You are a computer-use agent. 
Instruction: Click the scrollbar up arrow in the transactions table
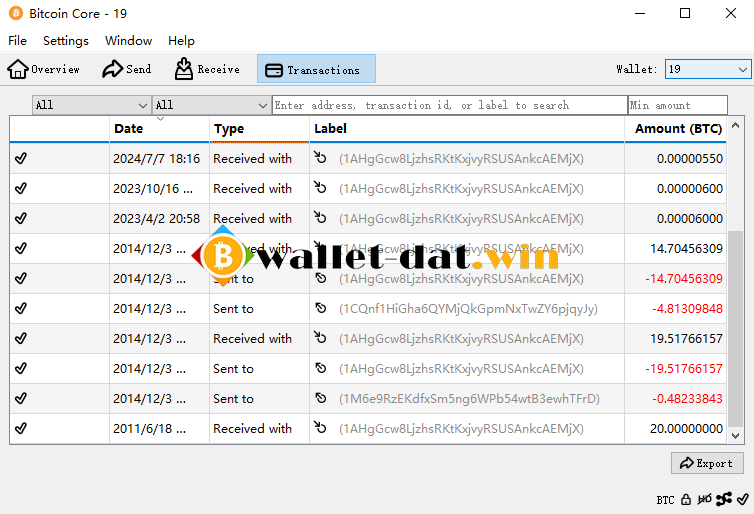coord(735,125)
